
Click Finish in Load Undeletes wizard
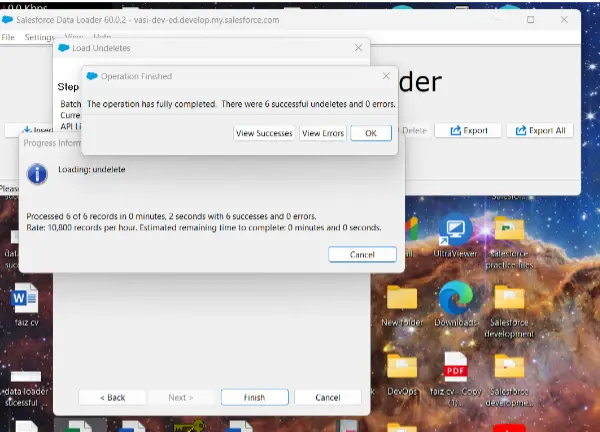pyautogui.click(x=254, y=397)
